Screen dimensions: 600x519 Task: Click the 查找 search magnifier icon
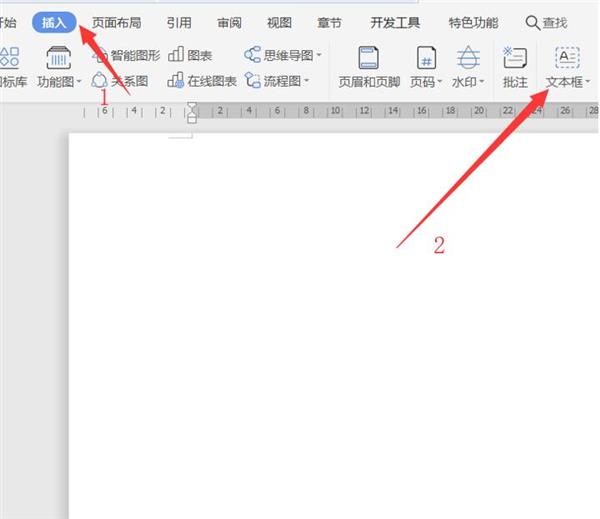[532, 23]
